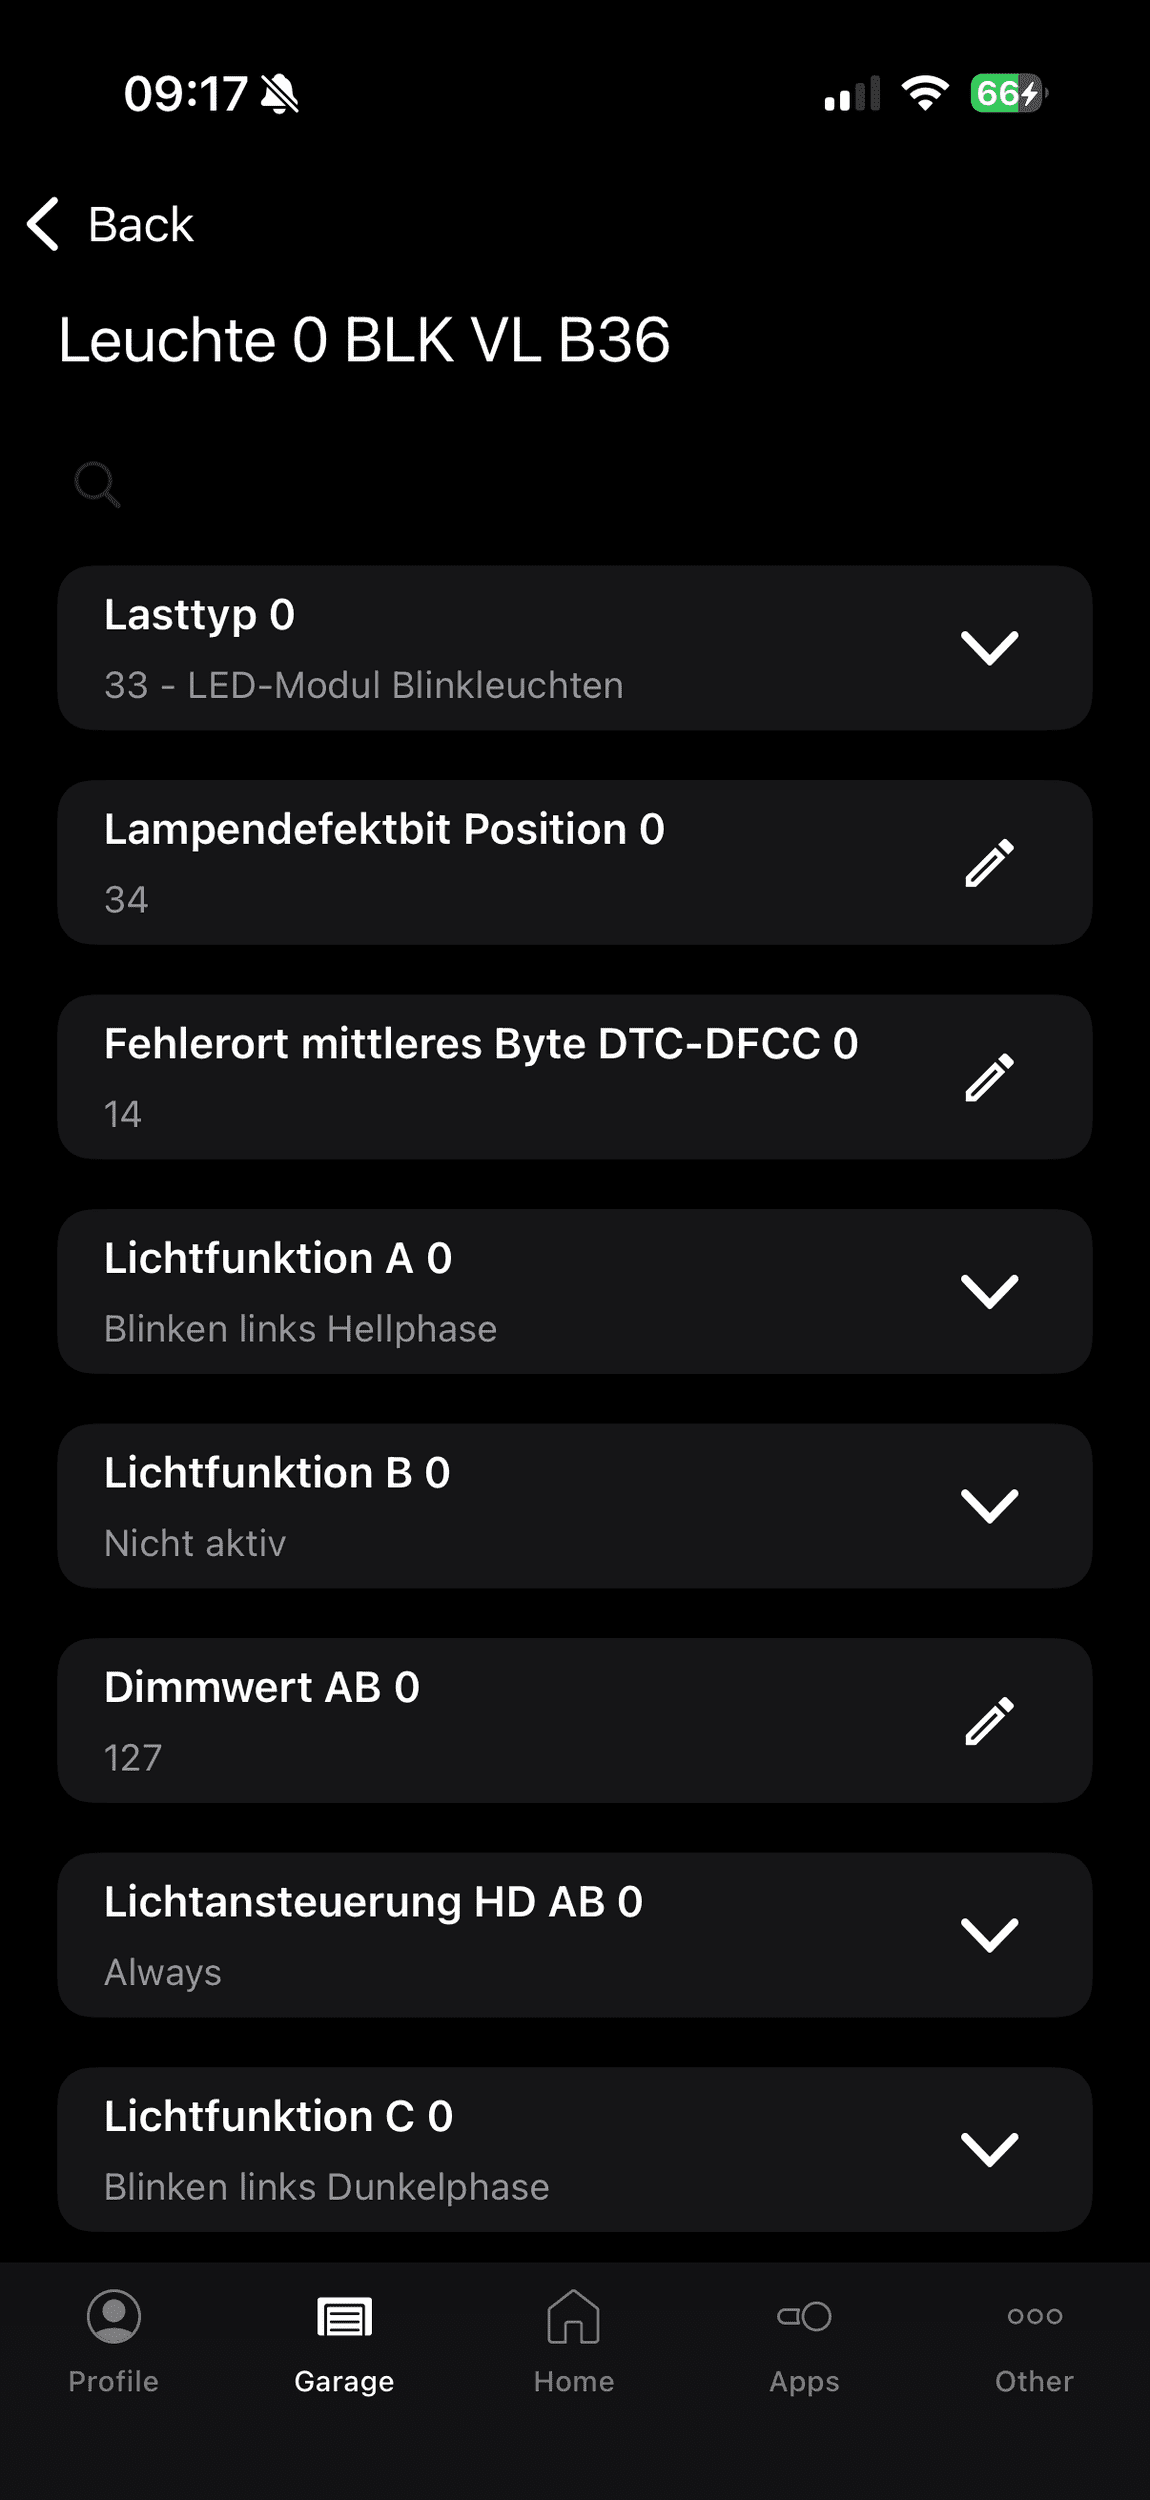
Task: Tap the battery indicator in status bar
Action: click(1007, 94)
